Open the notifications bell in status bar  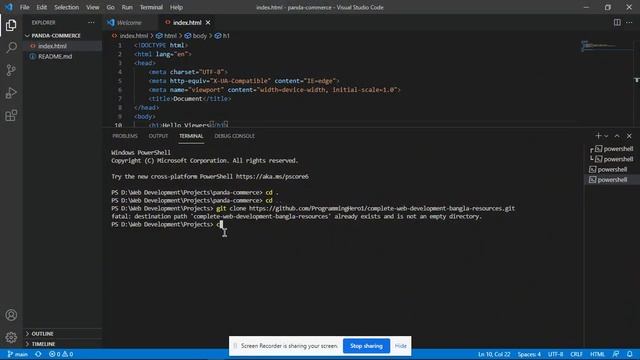click(x=629, y=354)
